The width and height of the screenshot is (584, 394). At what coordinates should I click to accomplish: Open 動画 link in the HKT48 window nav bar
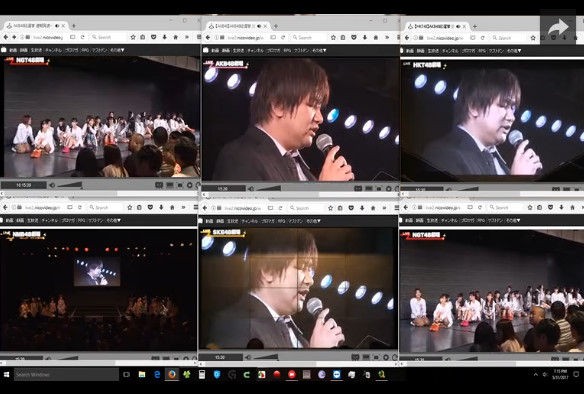(x=410, y=51)
